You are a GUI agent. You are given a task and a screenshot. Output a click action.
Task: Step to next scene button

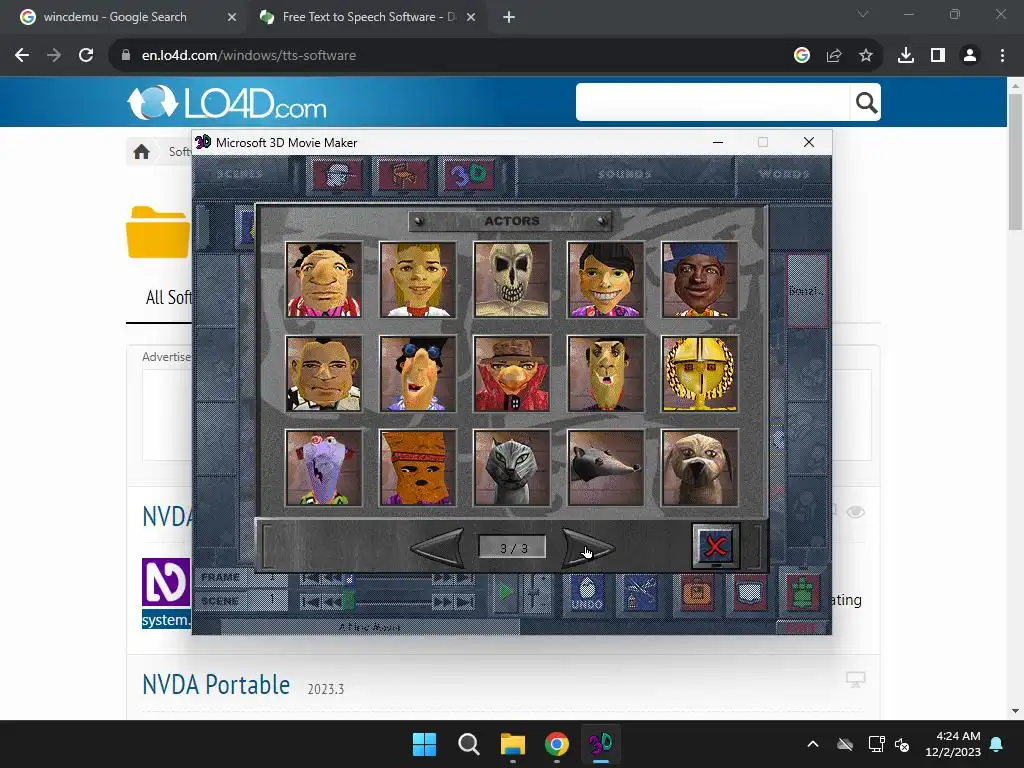tap(443, 602)
